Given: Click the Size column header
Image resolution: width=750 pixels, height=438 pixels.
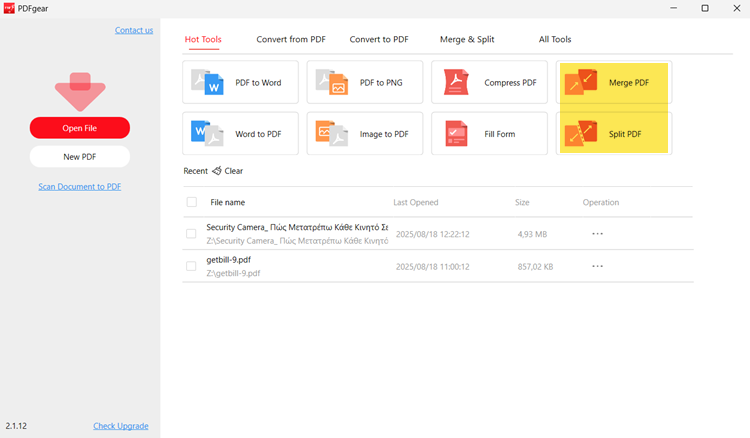Looking at the screenshot, I should tap(522, 202).
